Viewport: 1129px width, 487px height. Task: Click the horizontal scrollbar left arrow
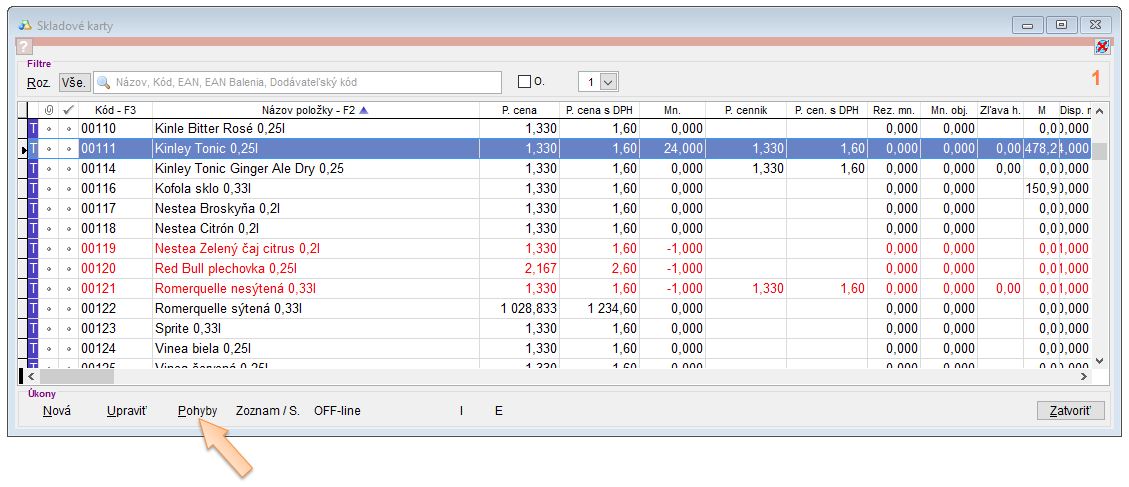tap(32, 376)
